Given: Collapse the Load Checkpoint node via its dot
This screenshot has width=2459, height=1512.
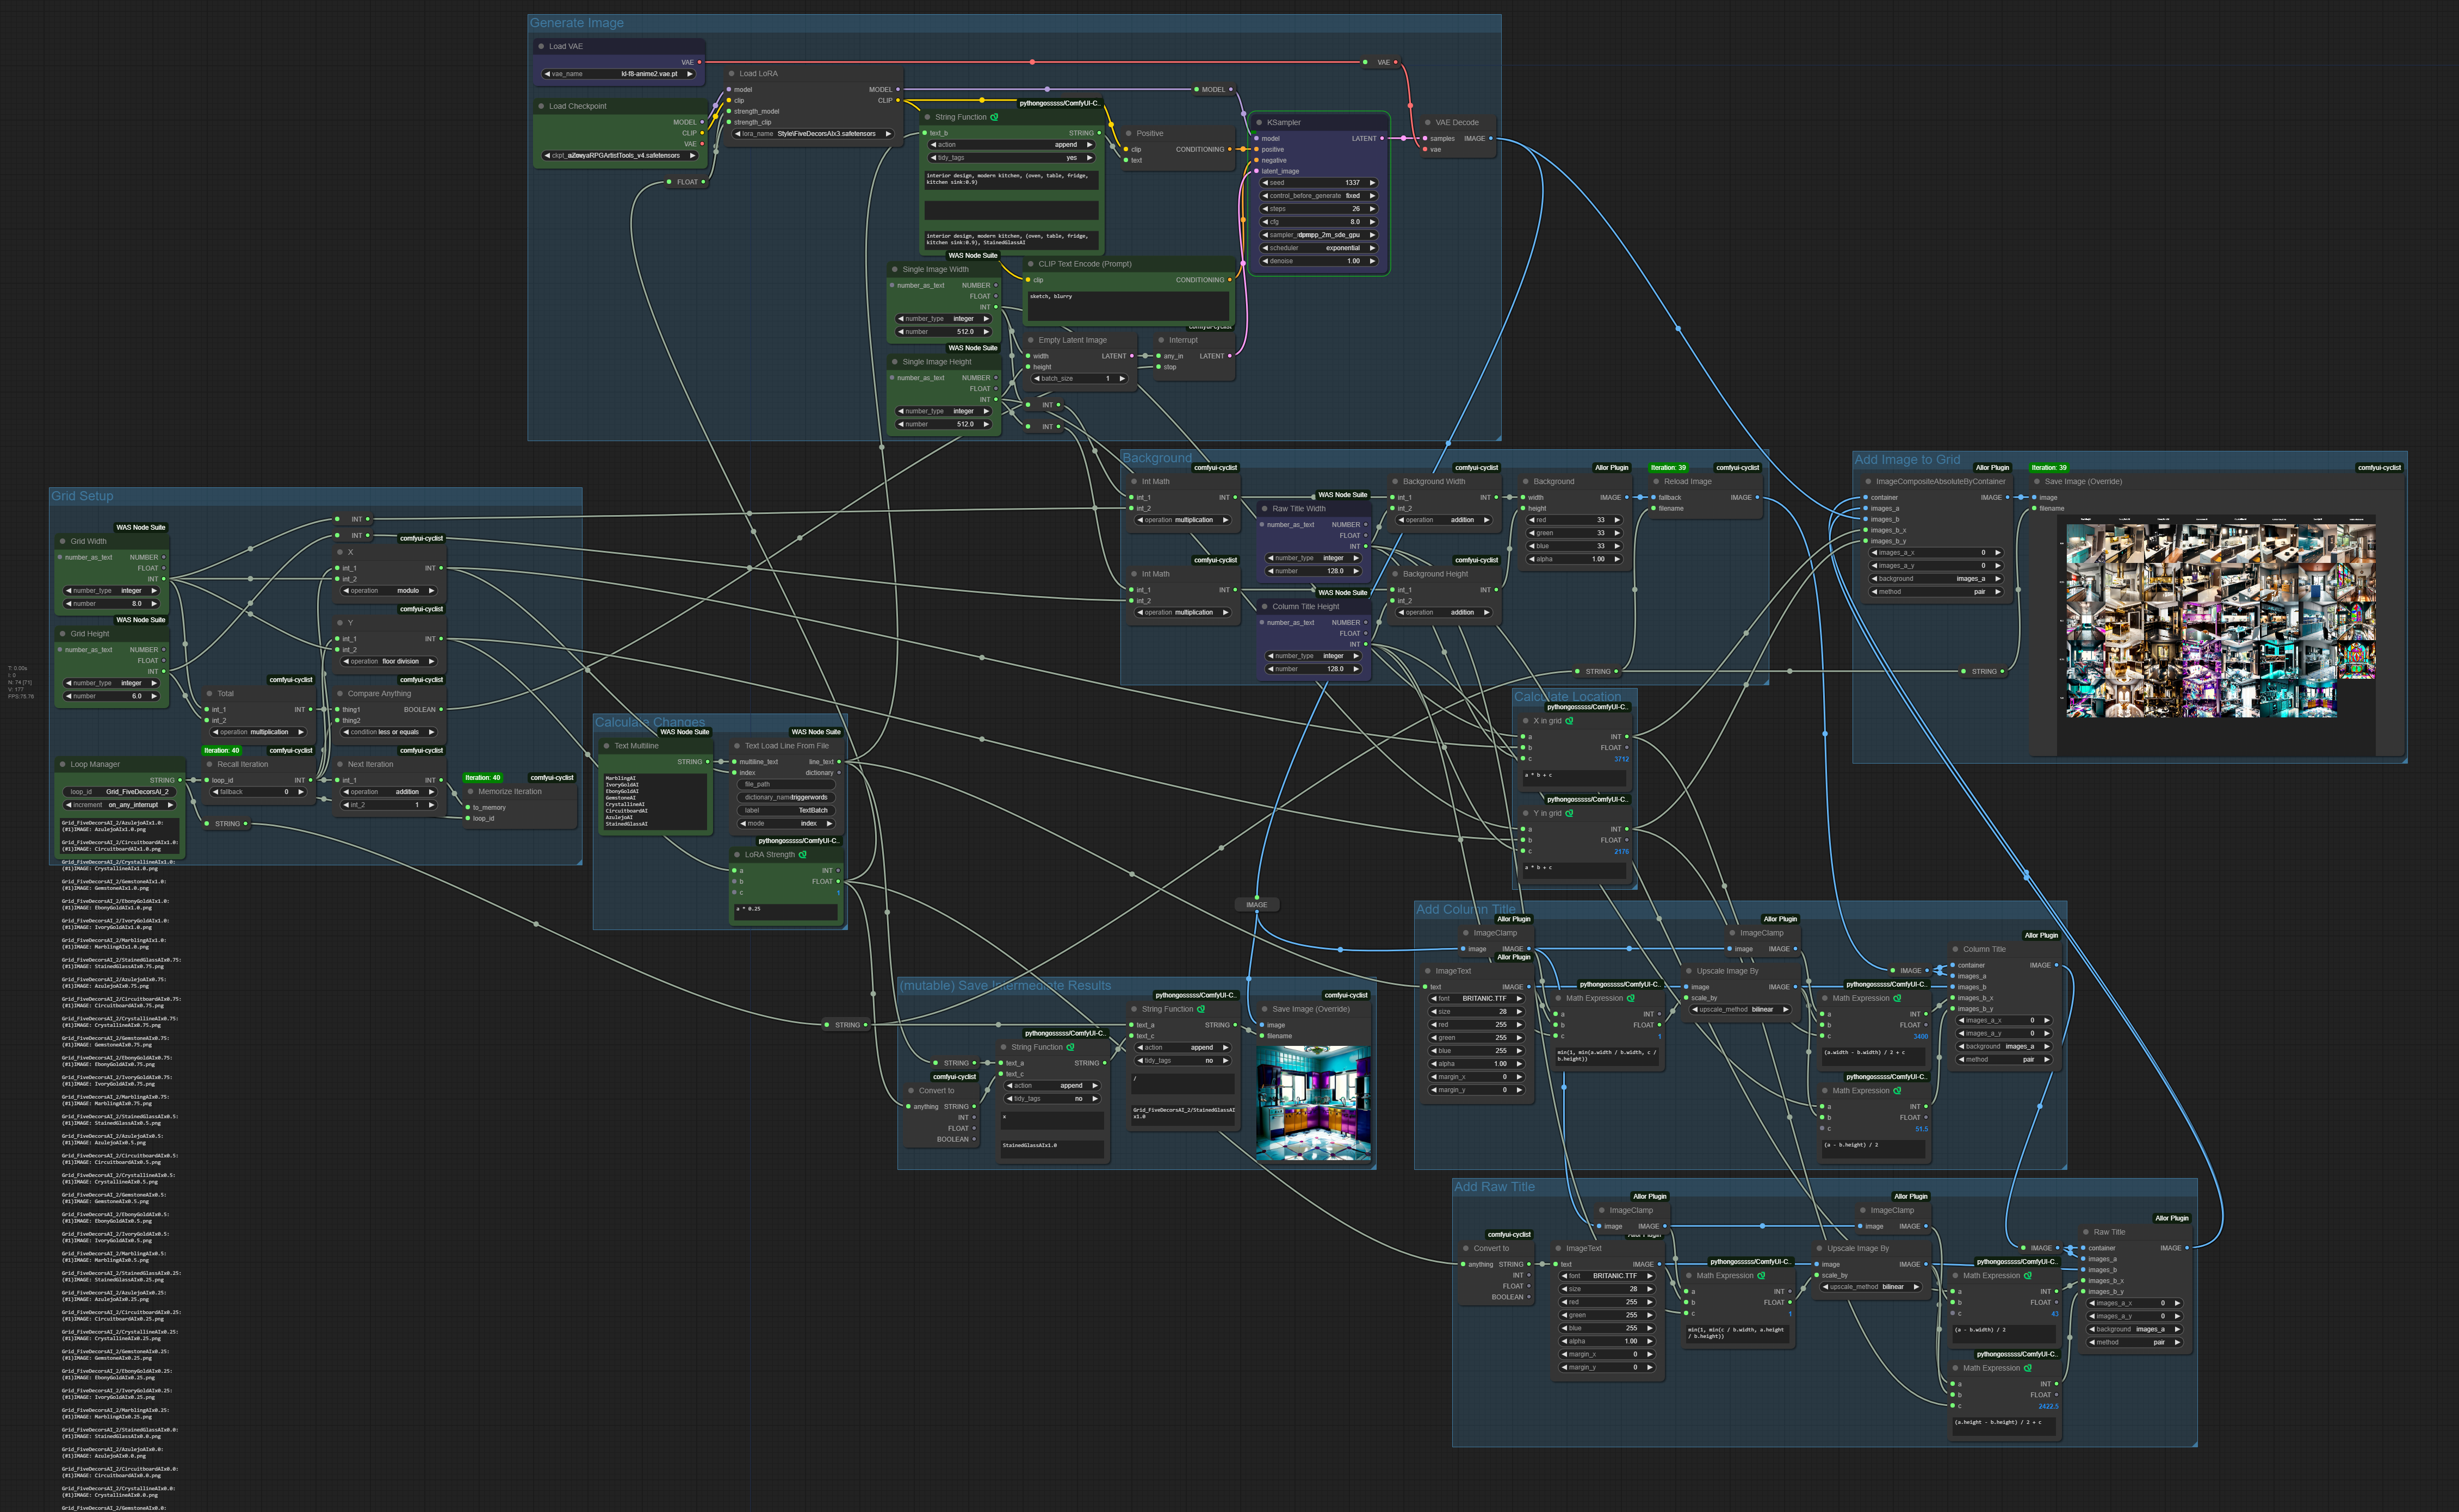Looking at the screenshot, I should tap(541, 106).
